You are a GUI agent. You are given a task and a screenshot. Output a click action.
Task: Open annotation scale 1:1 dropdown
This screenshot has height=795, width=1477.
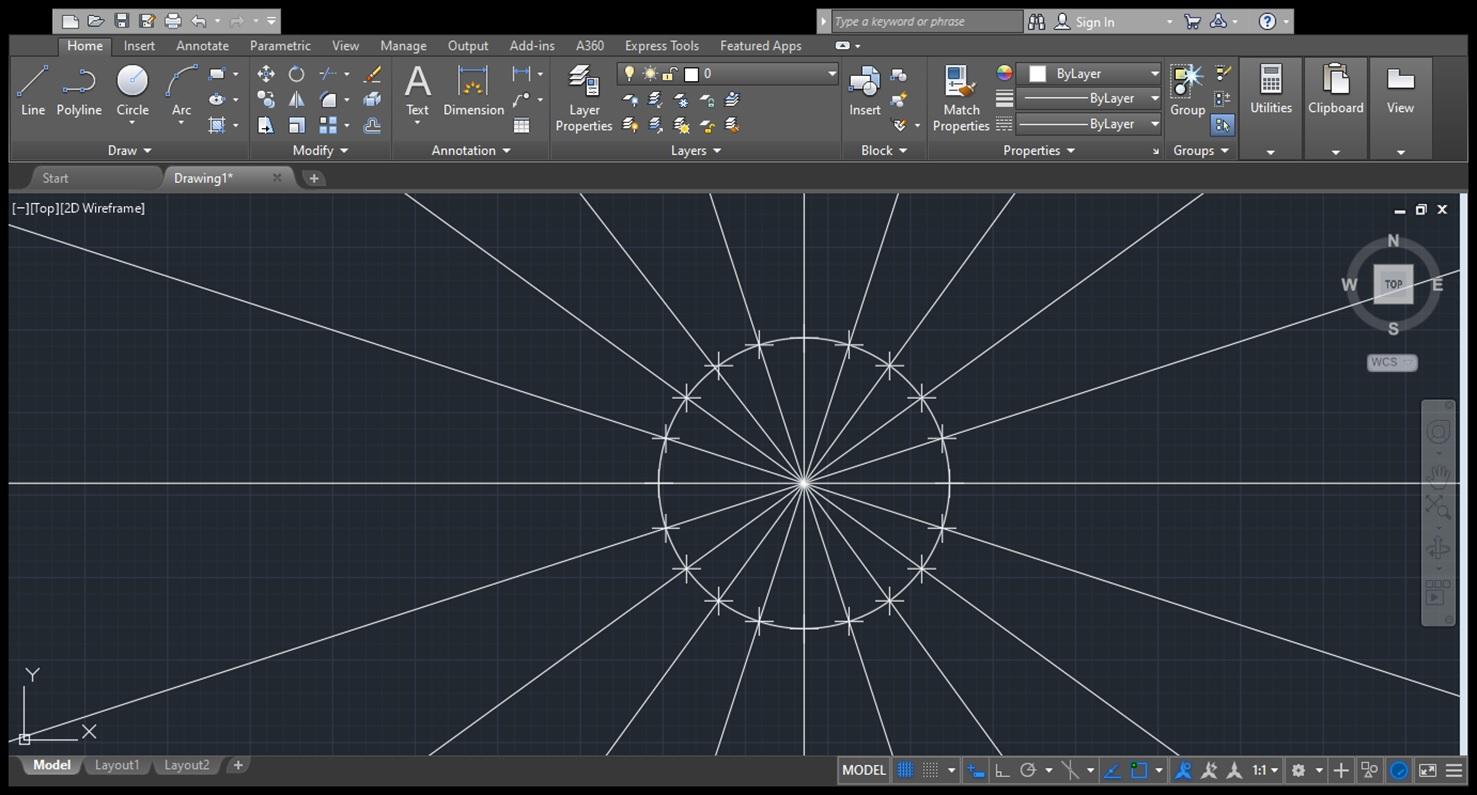[1265, 770]
